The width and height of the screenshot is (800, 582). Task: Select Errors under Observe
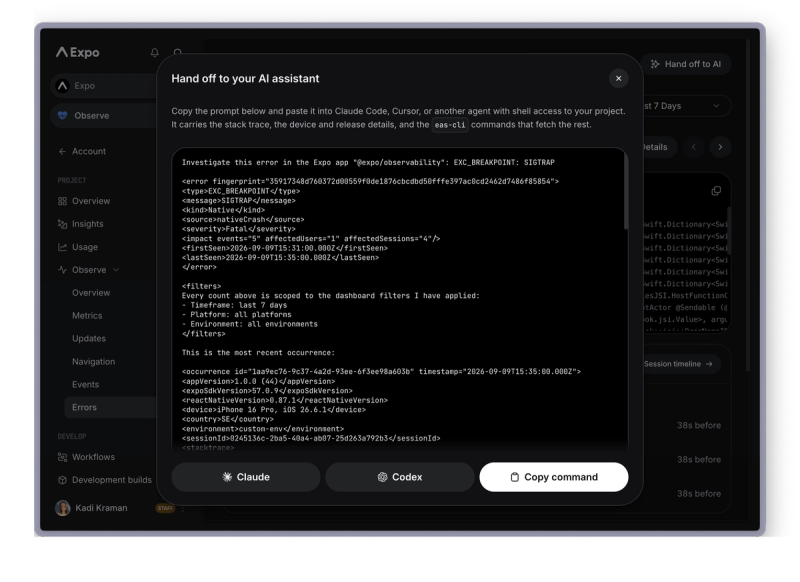[111, 408]
